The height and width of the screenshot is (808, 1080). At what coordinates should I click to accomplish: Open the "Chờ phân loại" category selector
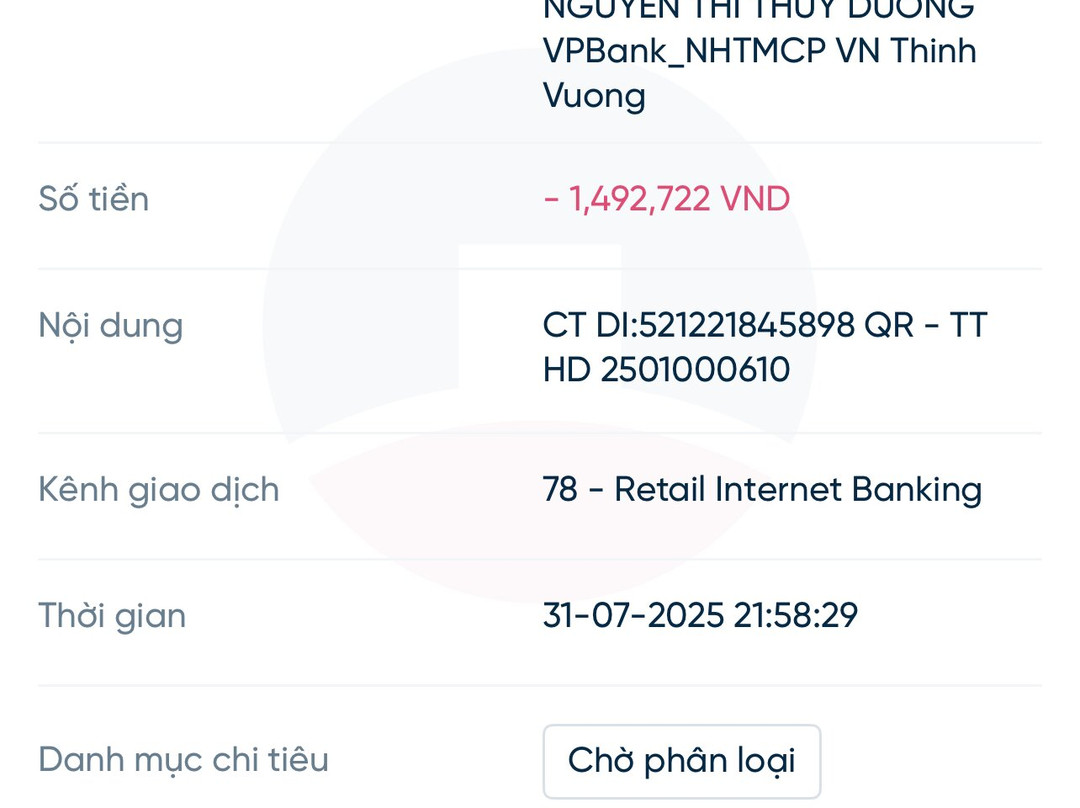pos(681,761)
